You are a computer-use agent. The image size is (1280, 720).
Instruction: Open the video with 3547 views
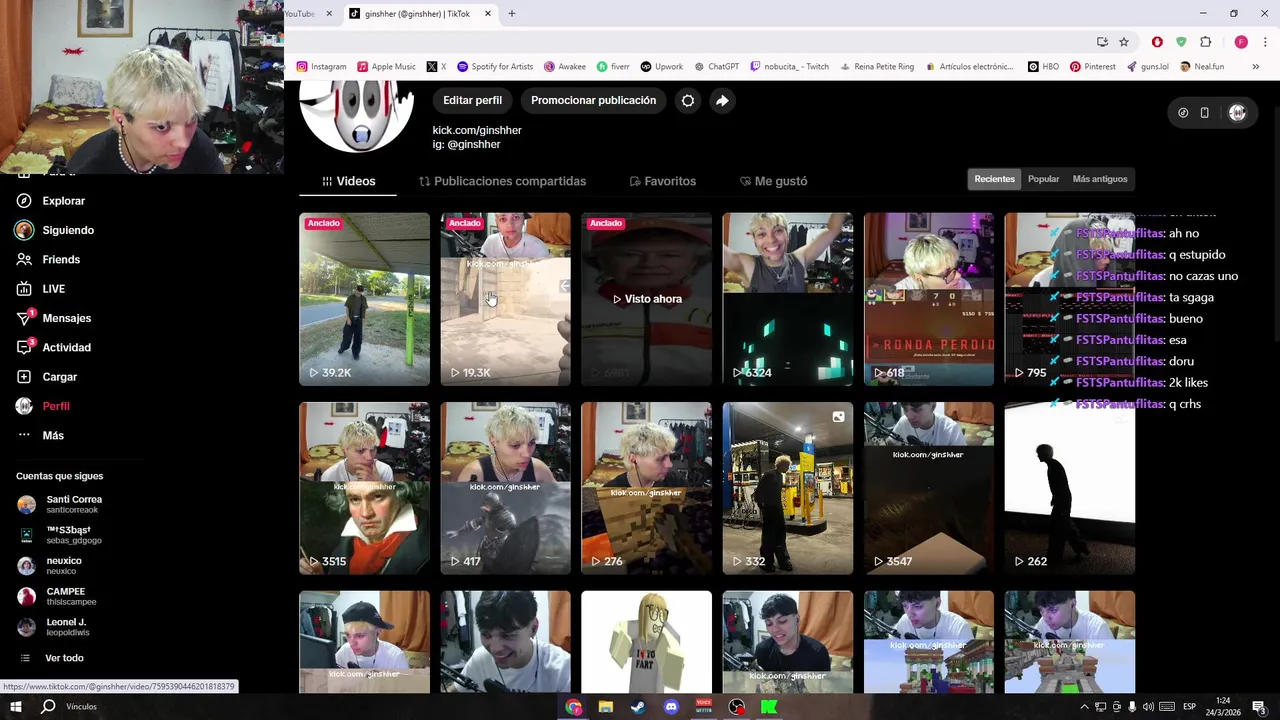pos(928,488)
